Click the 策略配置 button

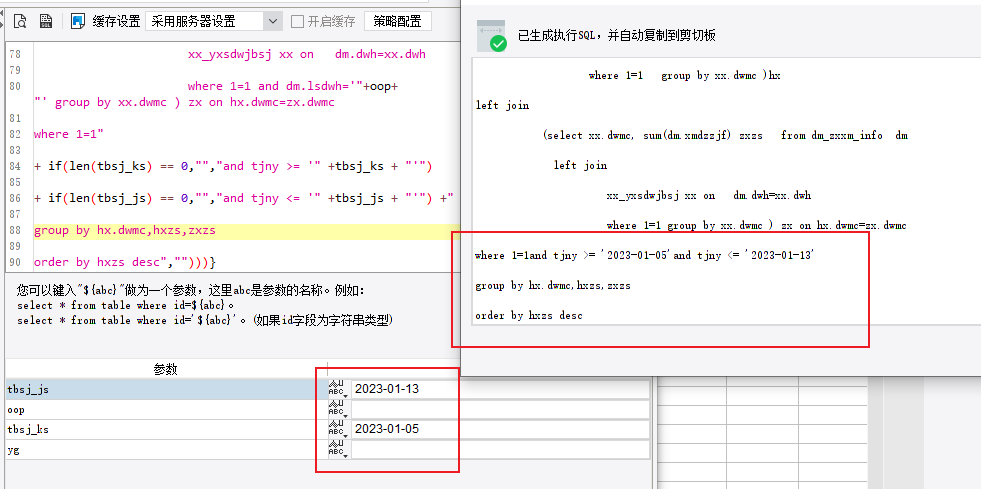pos(398,21)
